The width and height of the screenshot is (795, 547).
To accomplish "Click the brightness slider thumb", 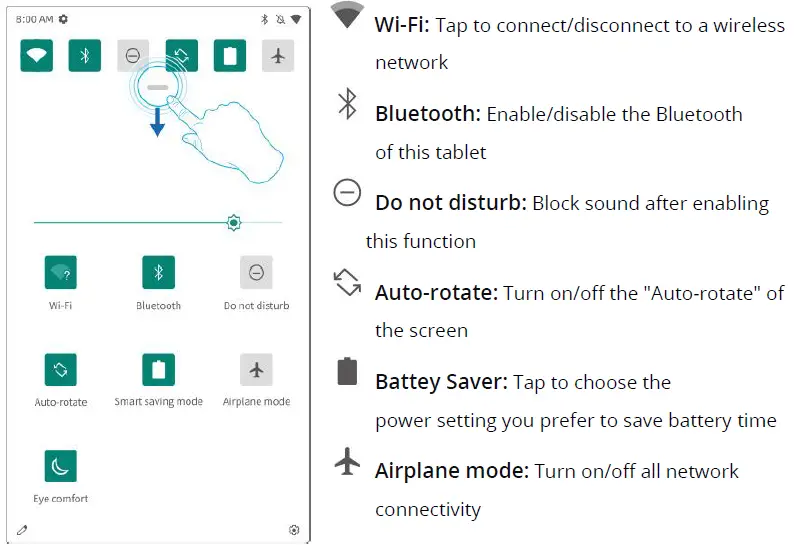I will pos(234,222).
